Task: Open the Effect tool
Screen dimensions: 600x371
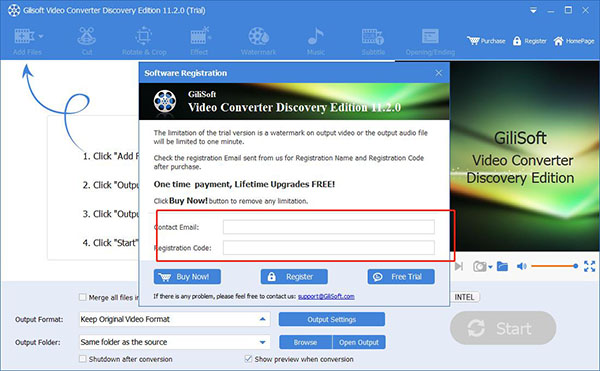Action: click(199, 41)
